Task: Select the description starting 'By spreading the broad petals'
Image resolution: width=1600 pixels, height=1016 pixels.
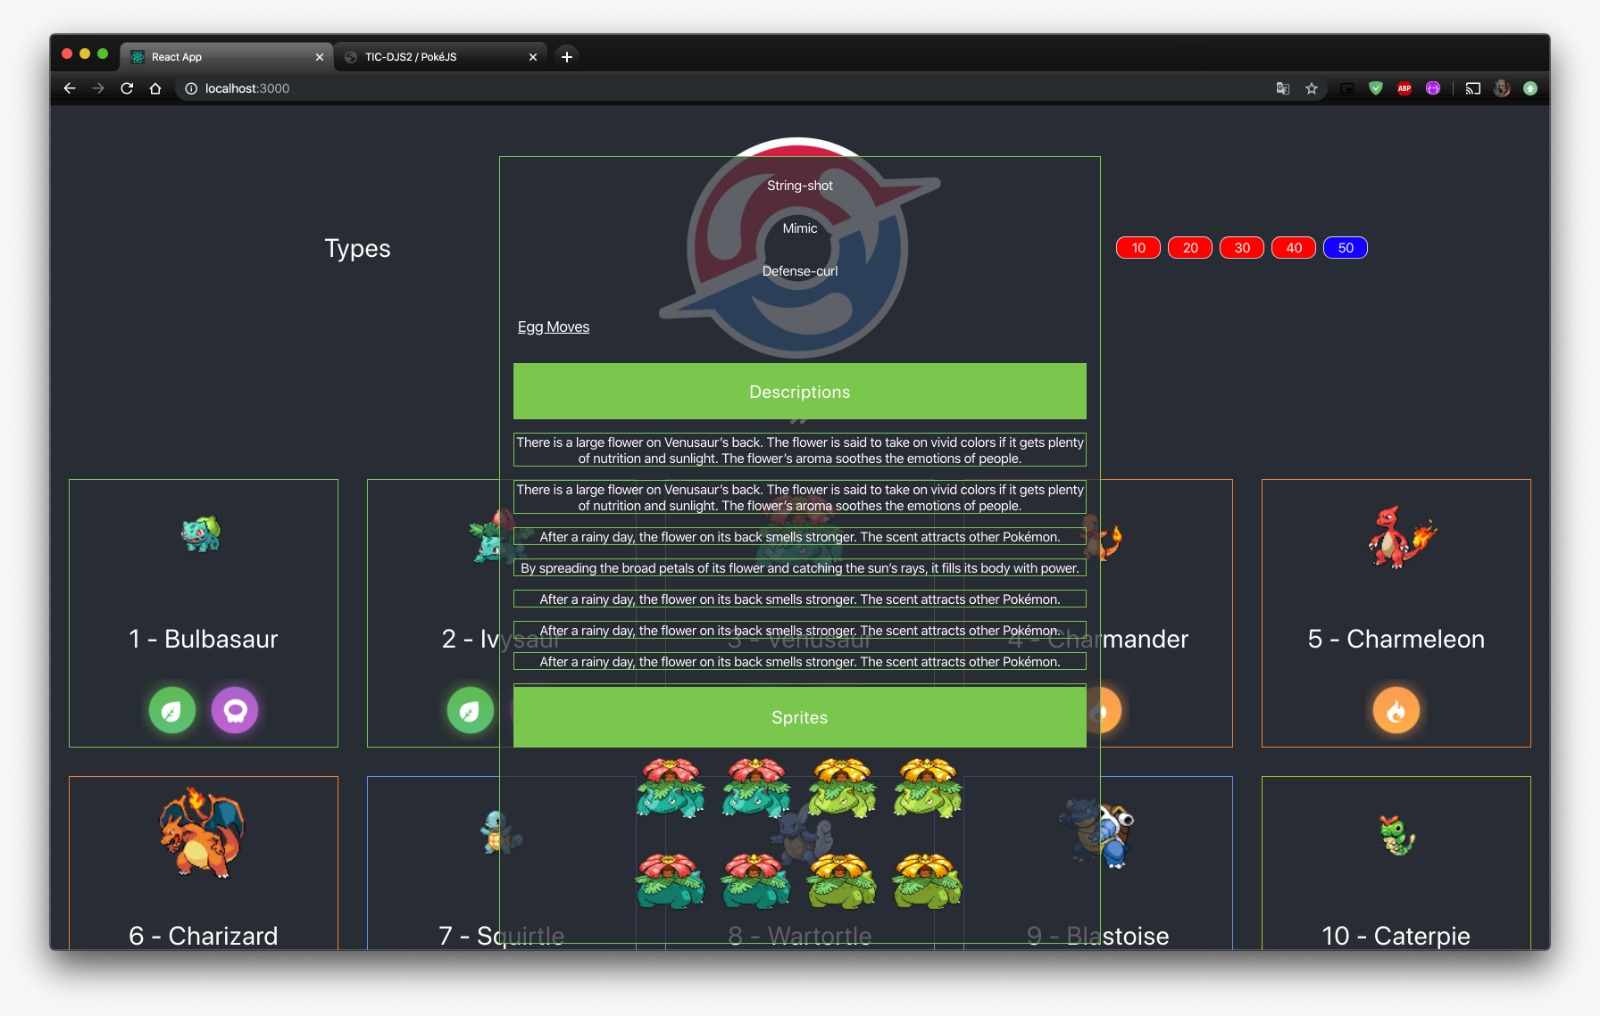Action: point(800,568)
